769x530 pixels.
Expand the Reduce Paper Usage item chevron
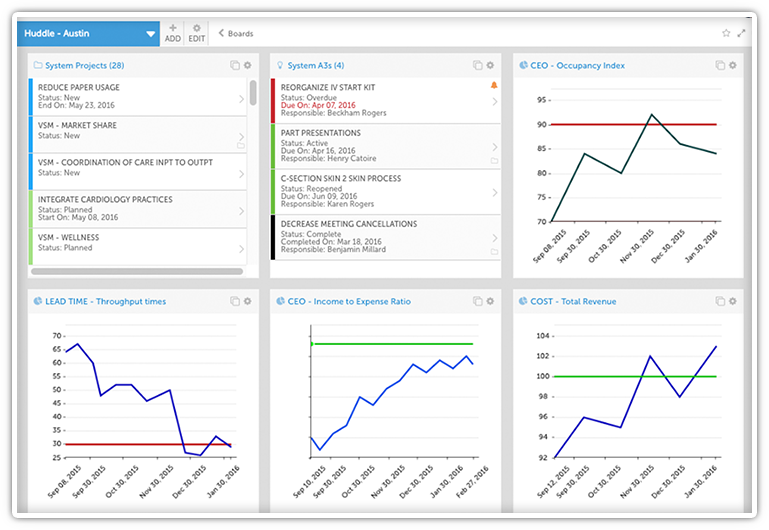pyautogui.click(x=242, y=100)
